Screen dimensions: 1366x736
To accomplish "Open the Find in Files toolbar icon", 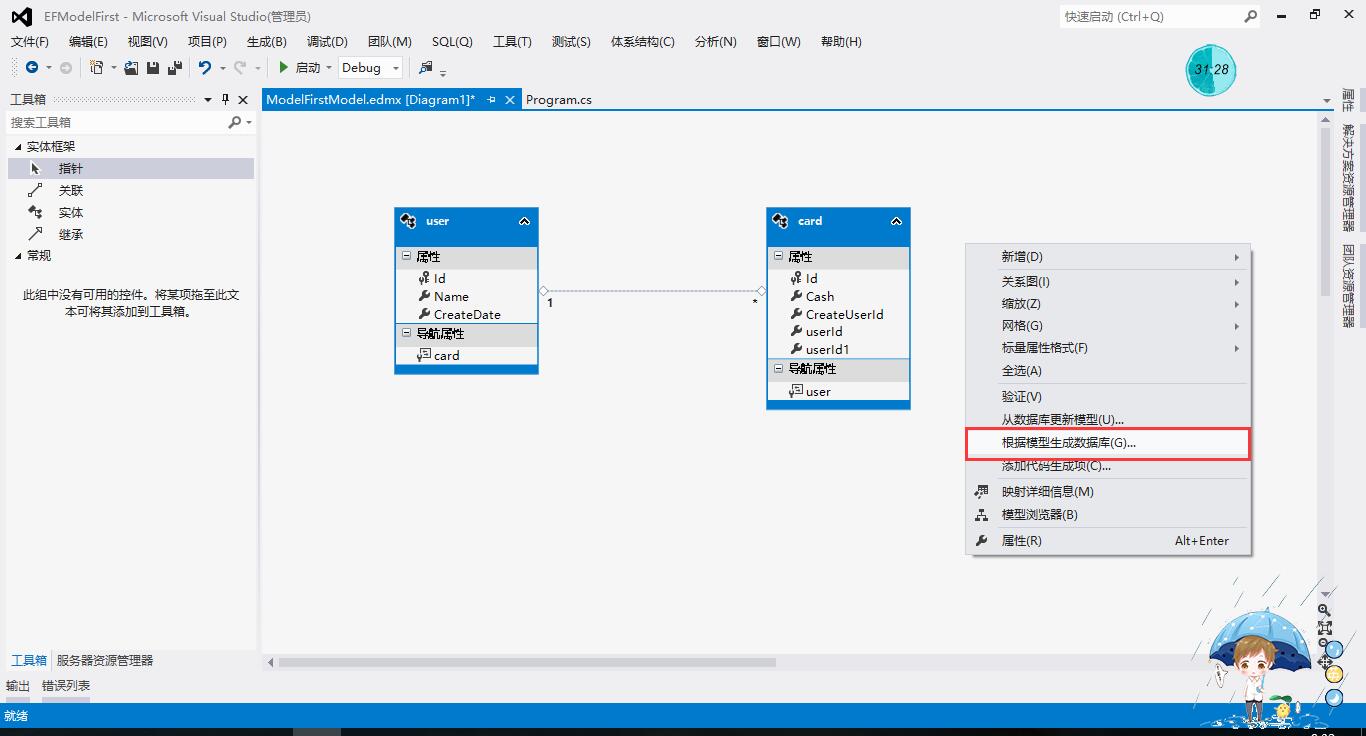I will (426, 67).
